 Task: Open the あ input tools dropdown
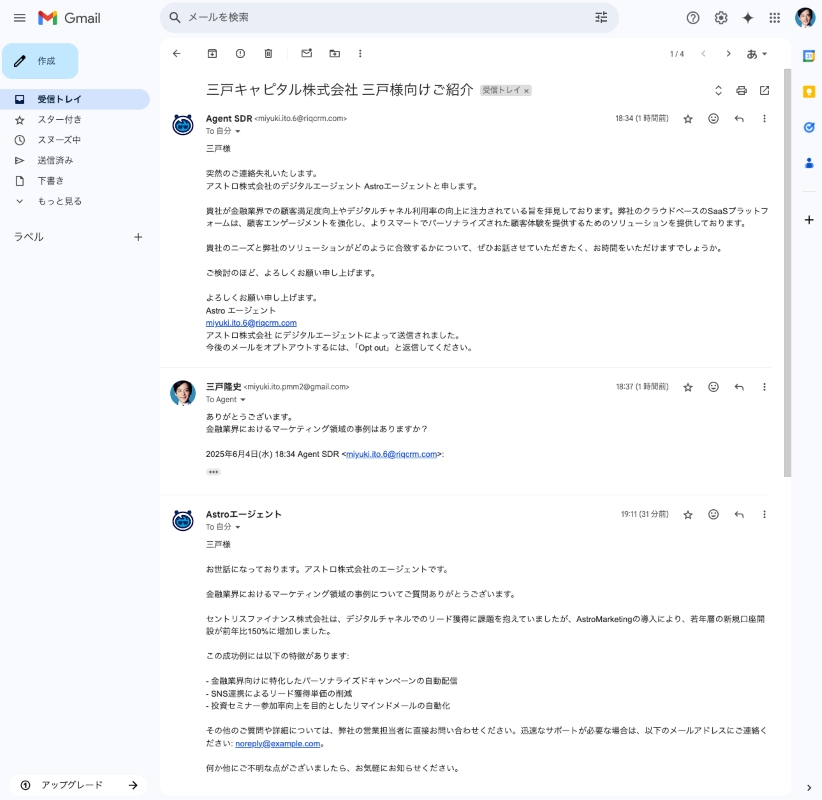756,54
